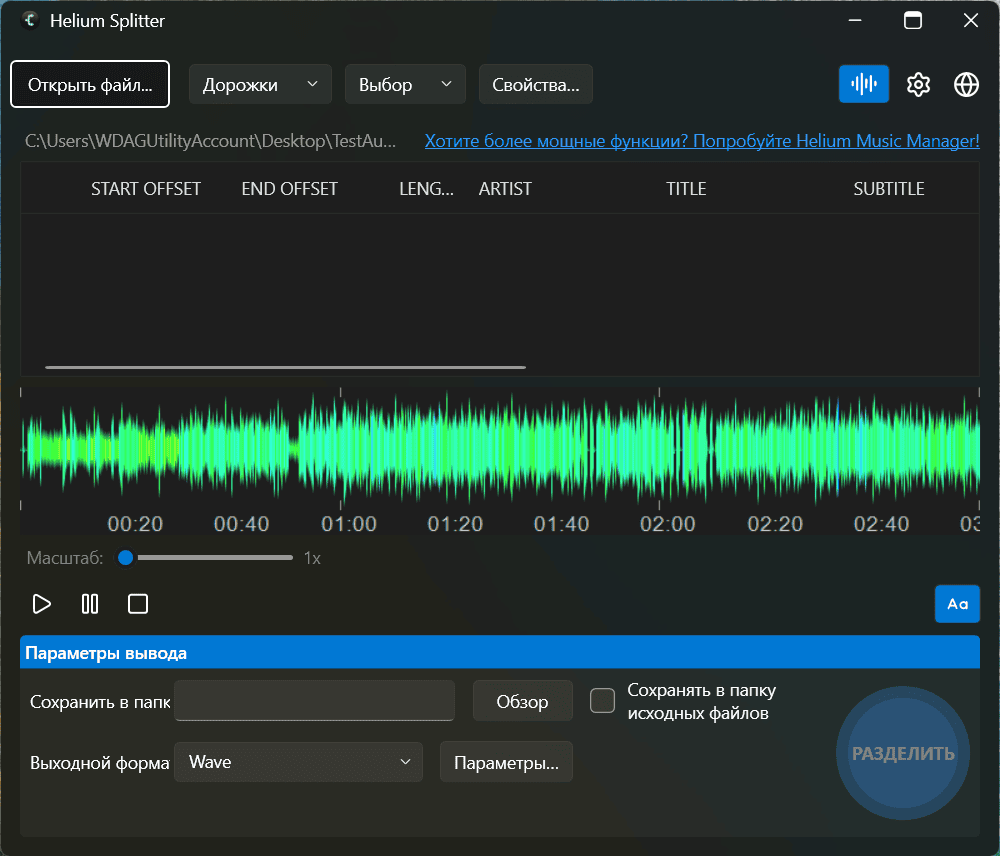The image size is (1000, 856).
Task: Open the Дорожки dropdown menu
Action: coord(260,84)
